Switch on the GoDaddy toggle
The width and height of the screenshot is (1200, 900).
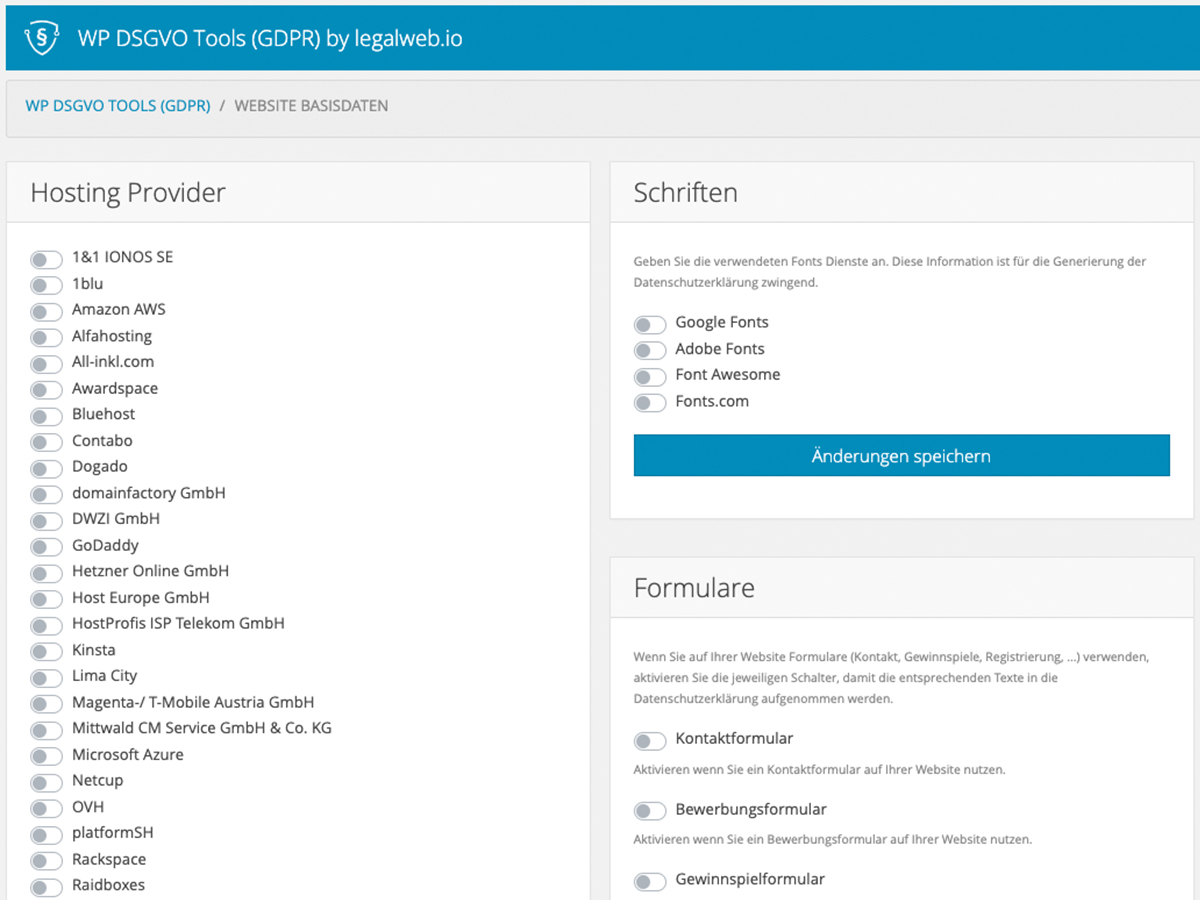[46, 547]
